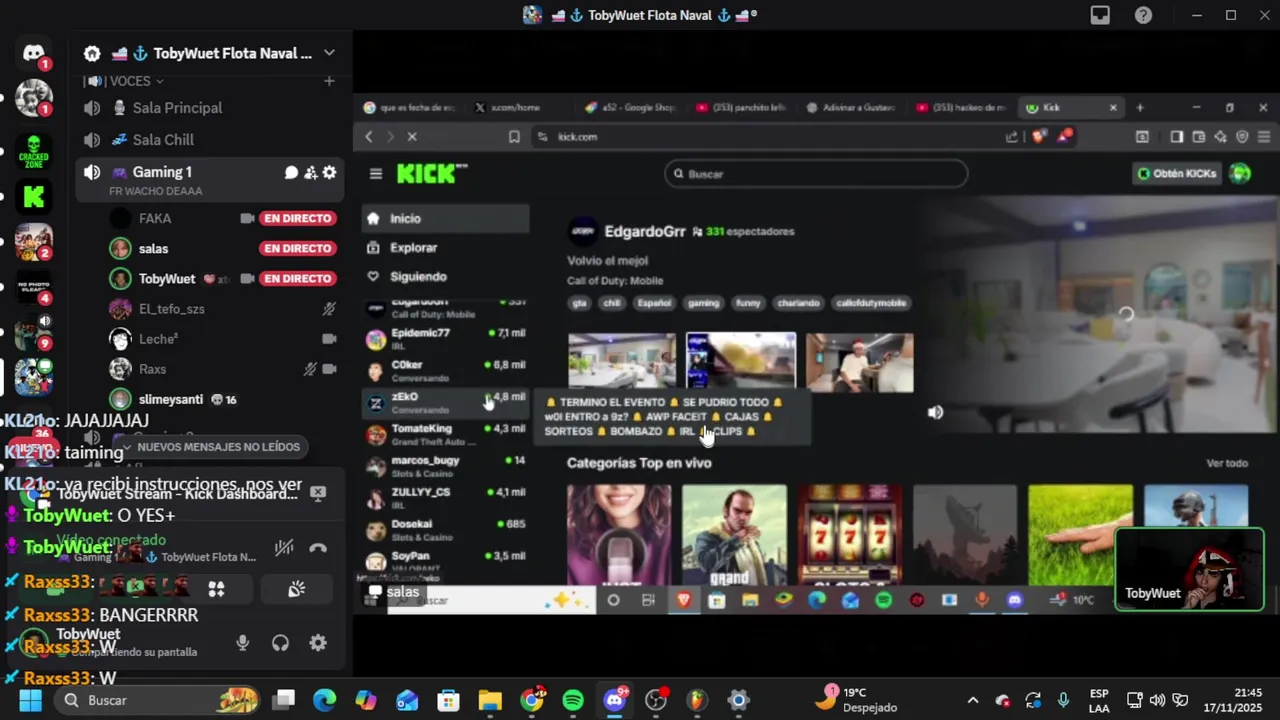Open Brave shields icon in address bar
Screen dimensions: 1280x720
(x=1040, y=137)
